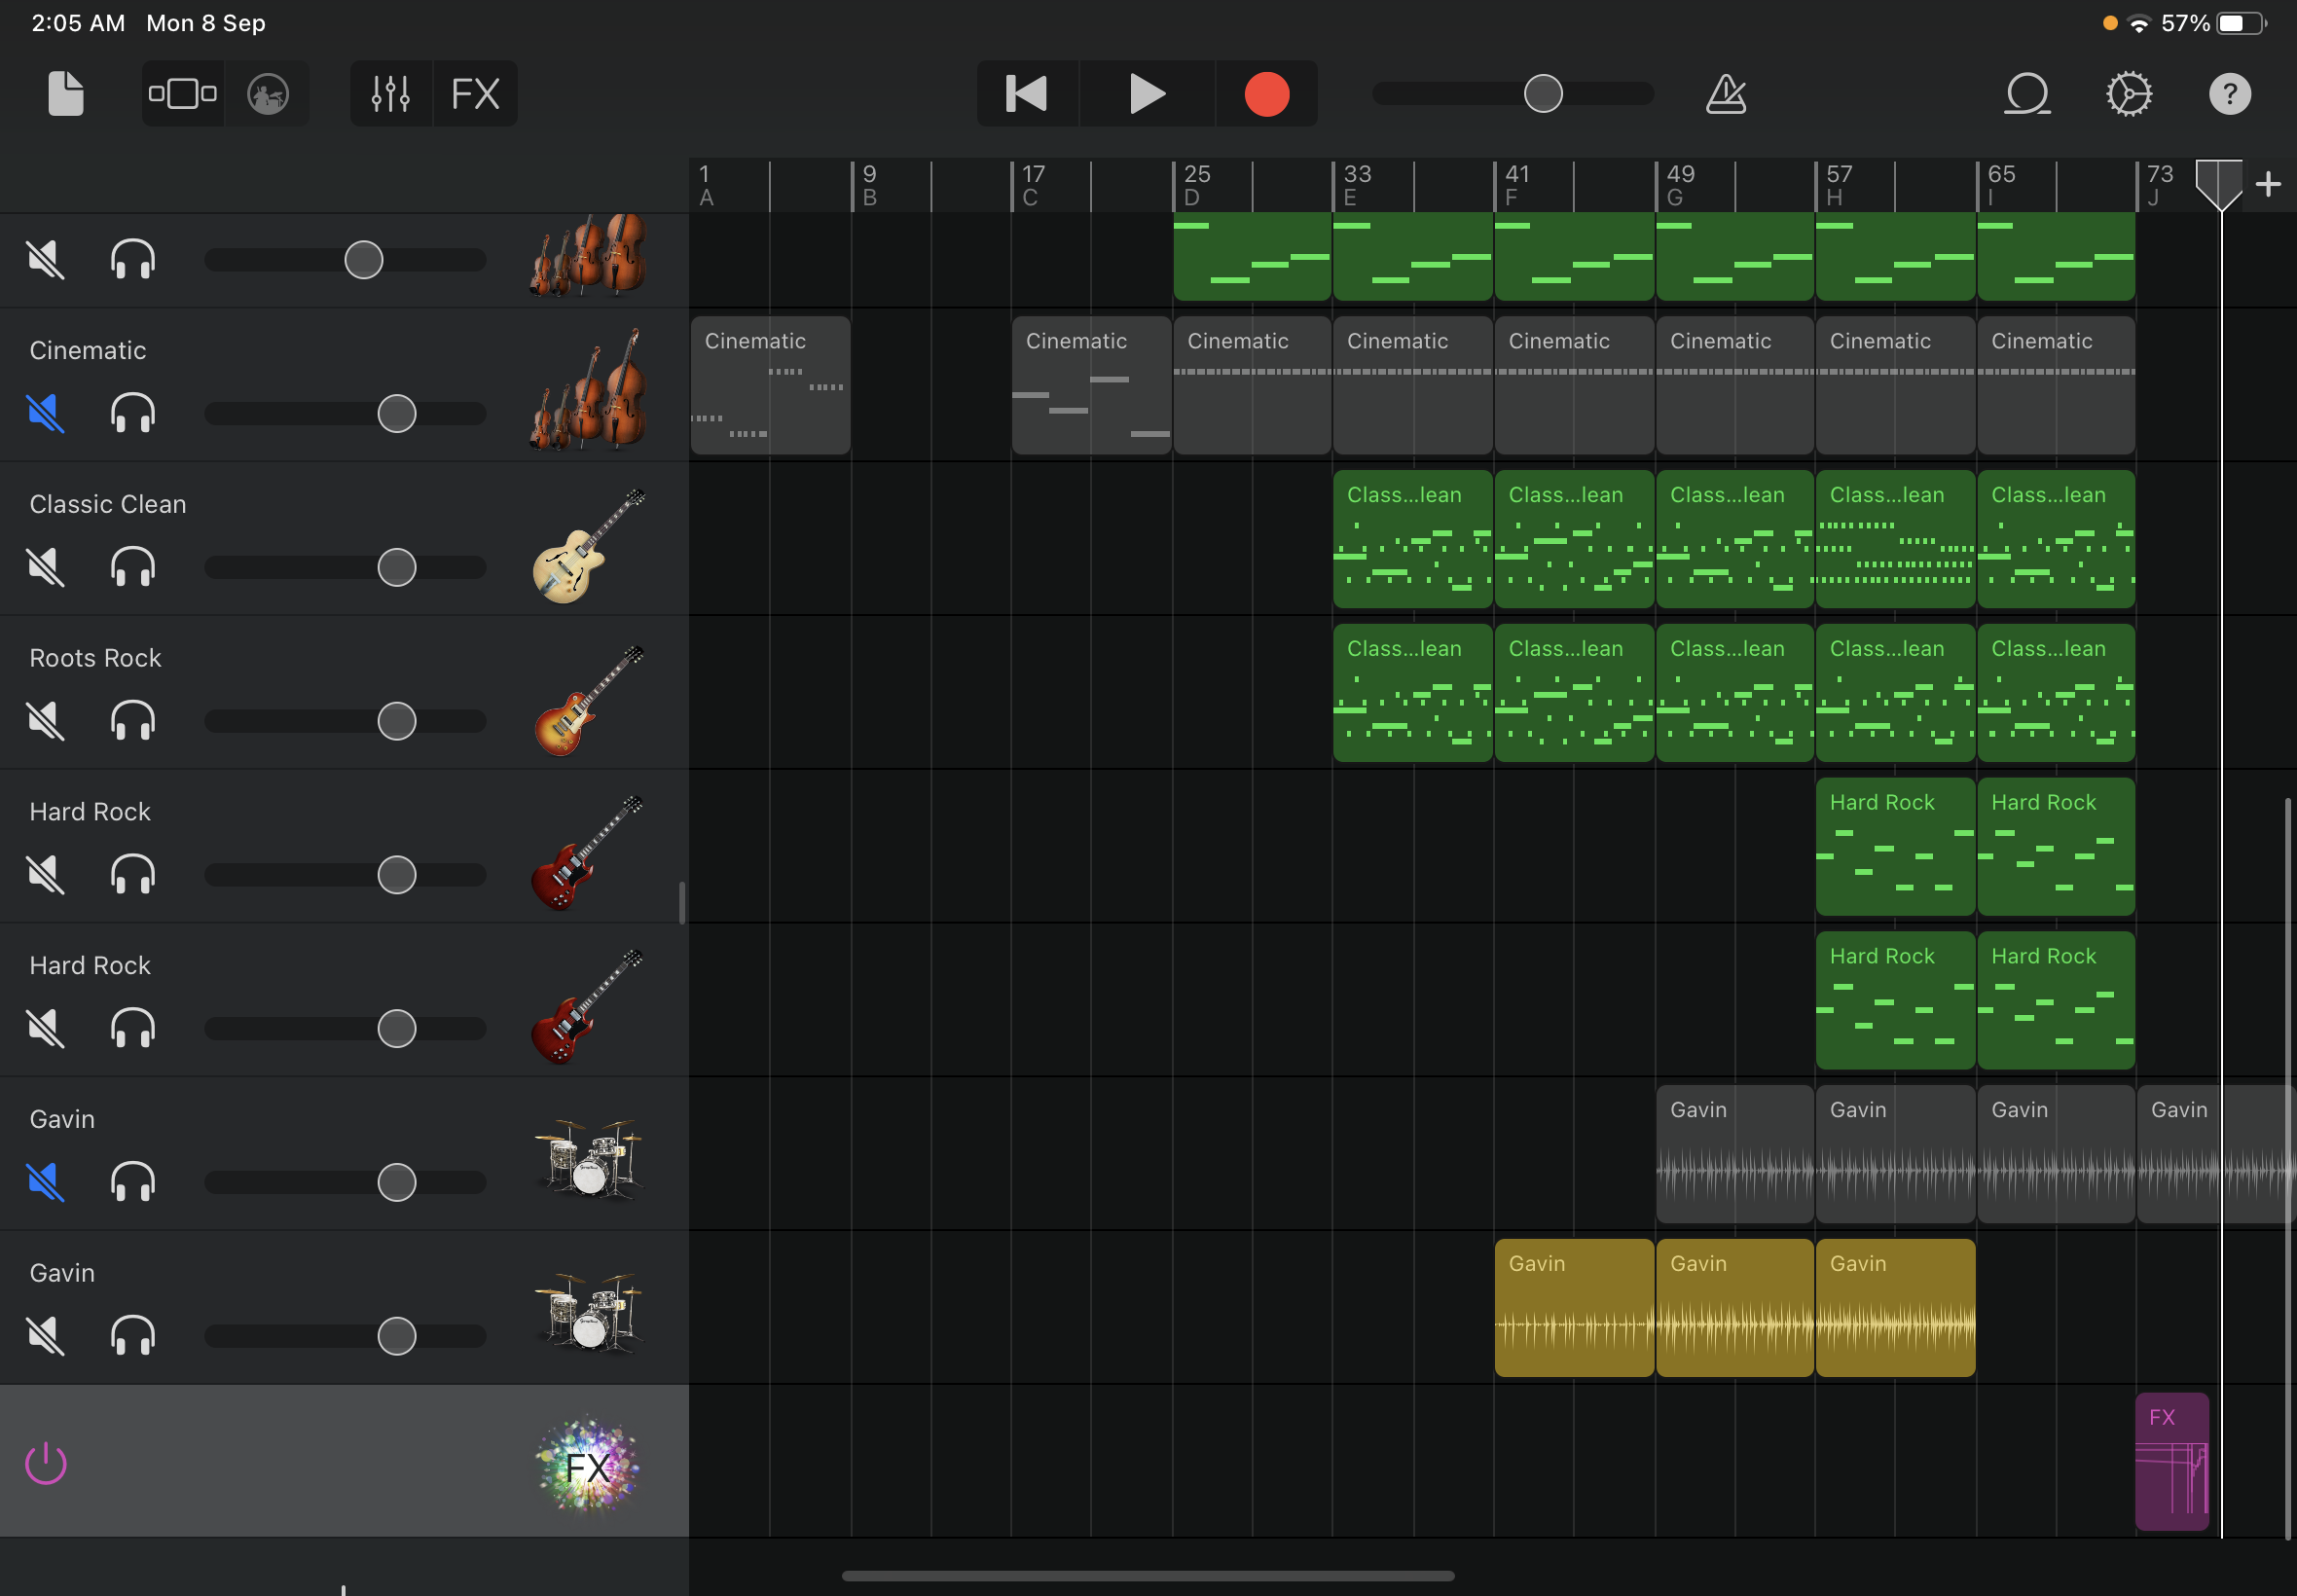Start recording with red Record button
The height and width of the screenshot is (1596, 2297).
[1266, 94]
